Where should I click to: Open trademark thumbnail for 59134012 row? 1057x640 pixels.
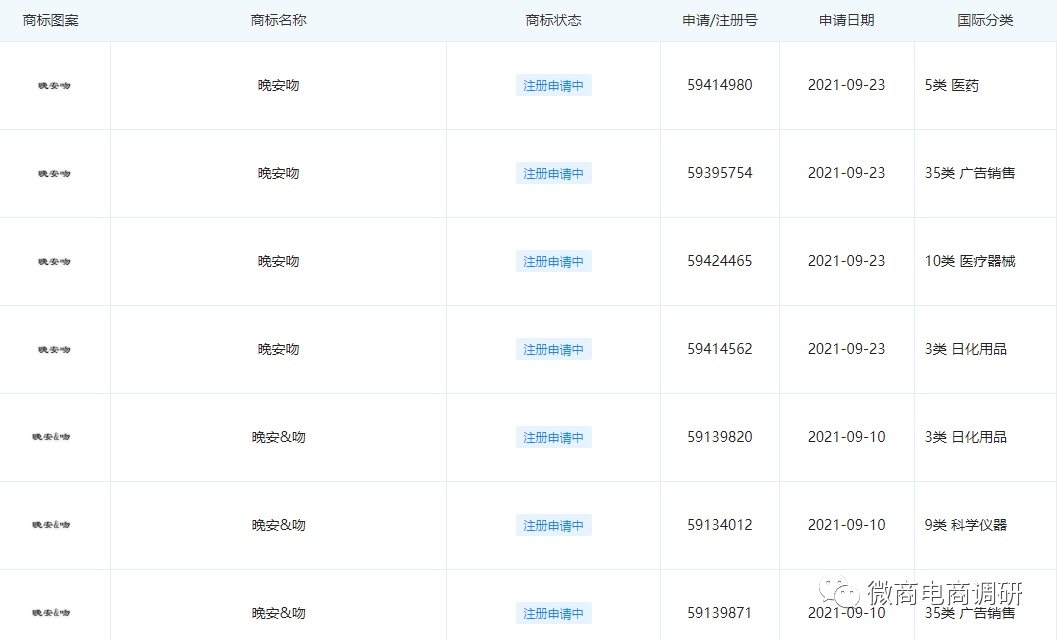tap(51, 525)
